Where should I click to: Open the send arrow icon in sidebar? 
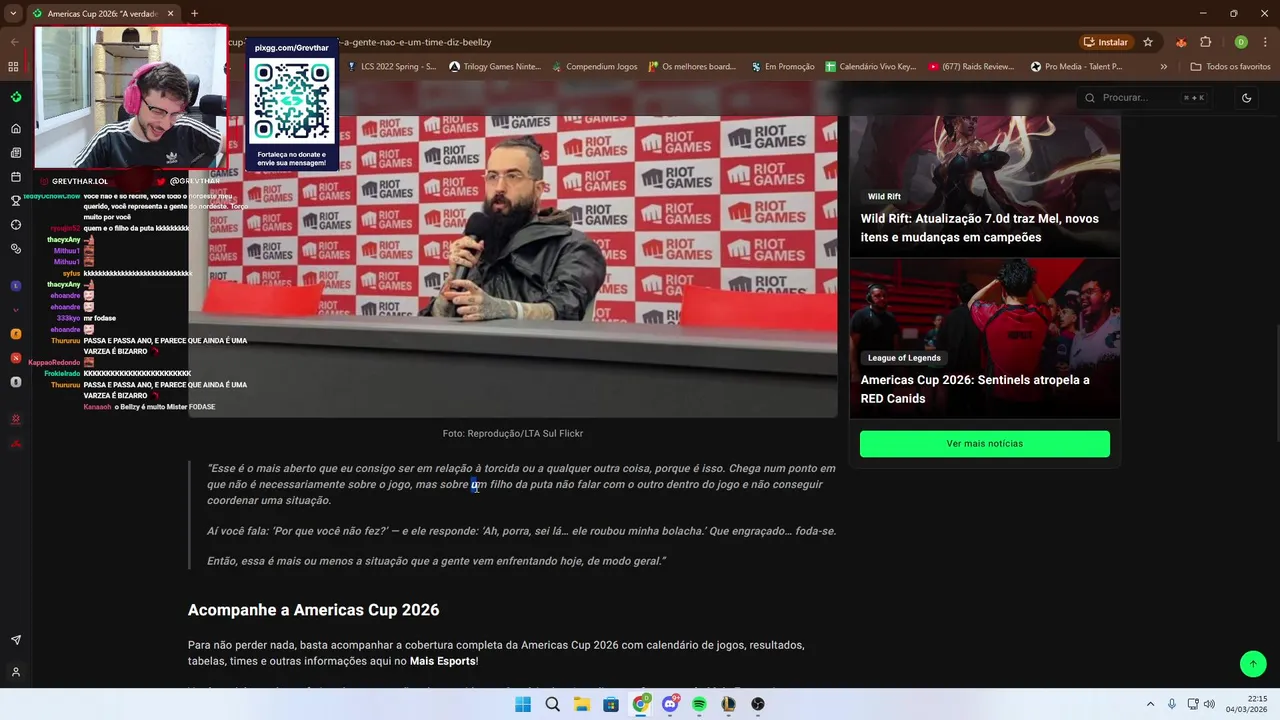coord(16,640)
